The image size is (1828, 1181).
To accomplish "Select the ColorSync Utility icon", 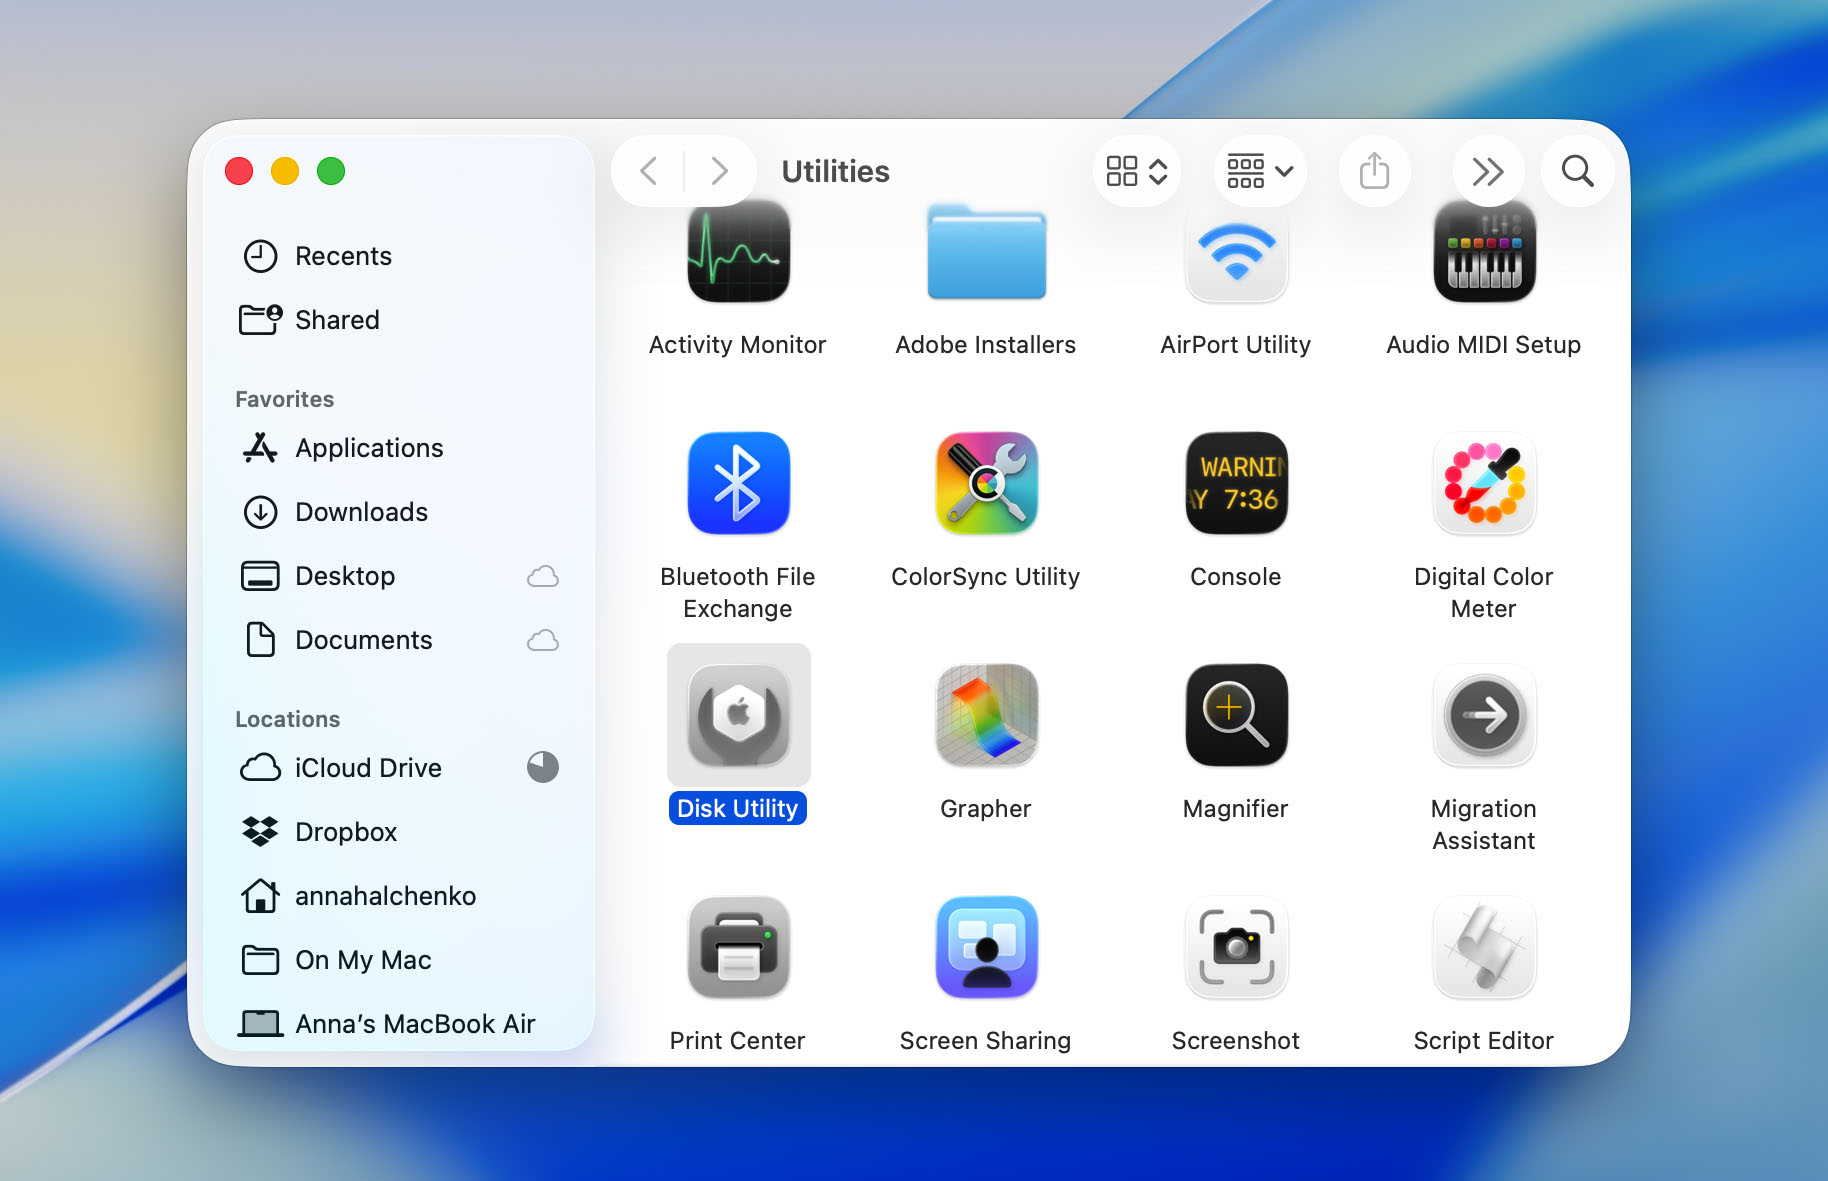I will [986, 483].
